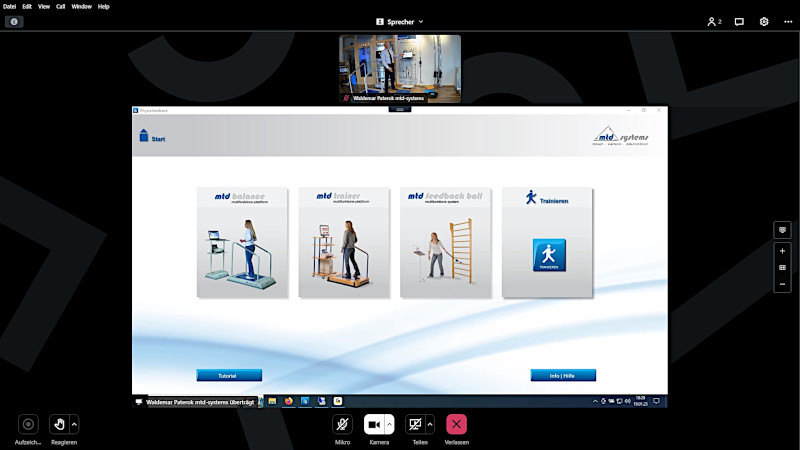
Task: Open the notification center in shared taskbar
Action: [657, 402]
